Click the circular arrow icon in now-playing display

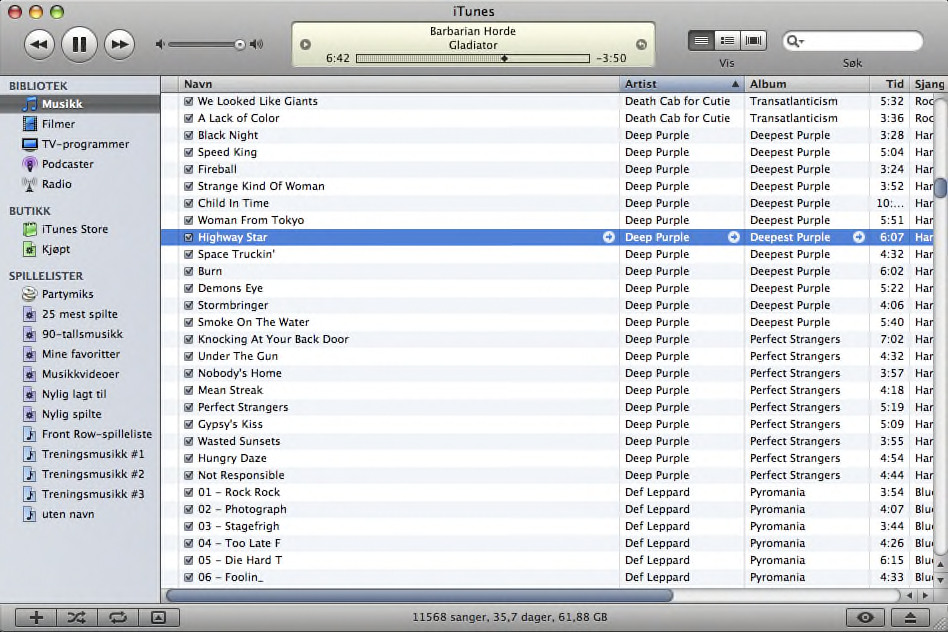(x=641, y=44)
